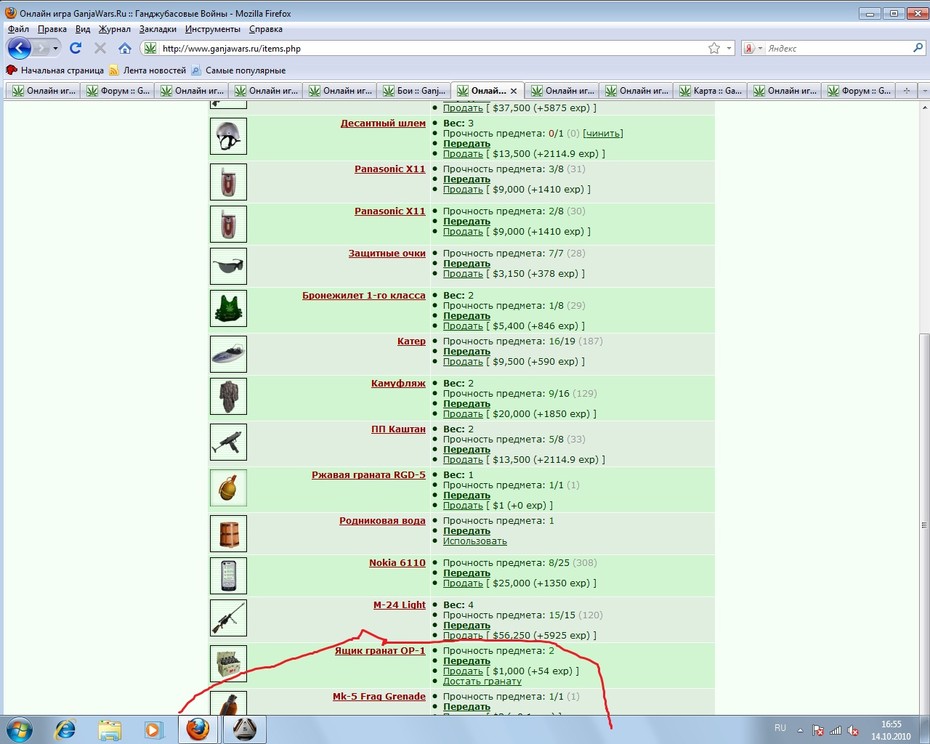Click the Nokia 6110 phone image
Screen dimensions: 930x744
[x=228, y=576]
